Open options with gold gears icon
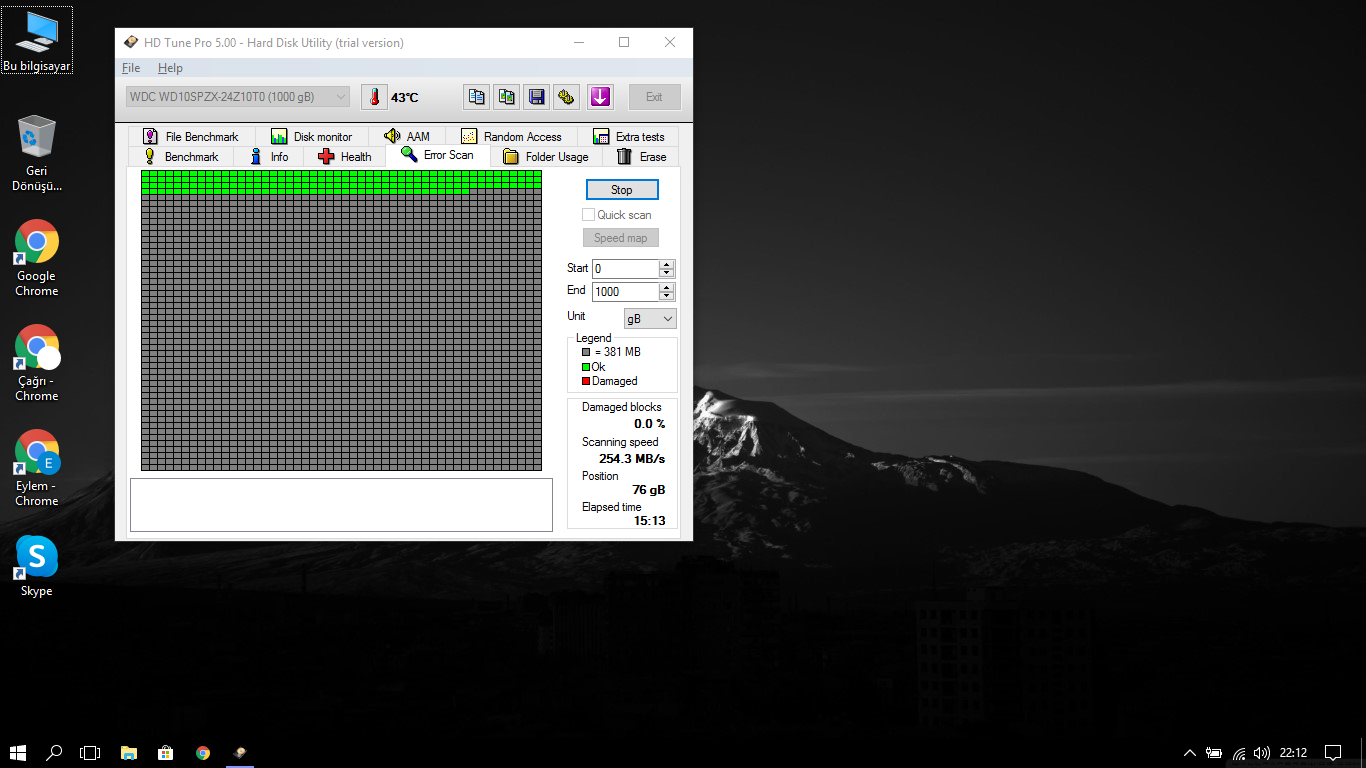 567,97
